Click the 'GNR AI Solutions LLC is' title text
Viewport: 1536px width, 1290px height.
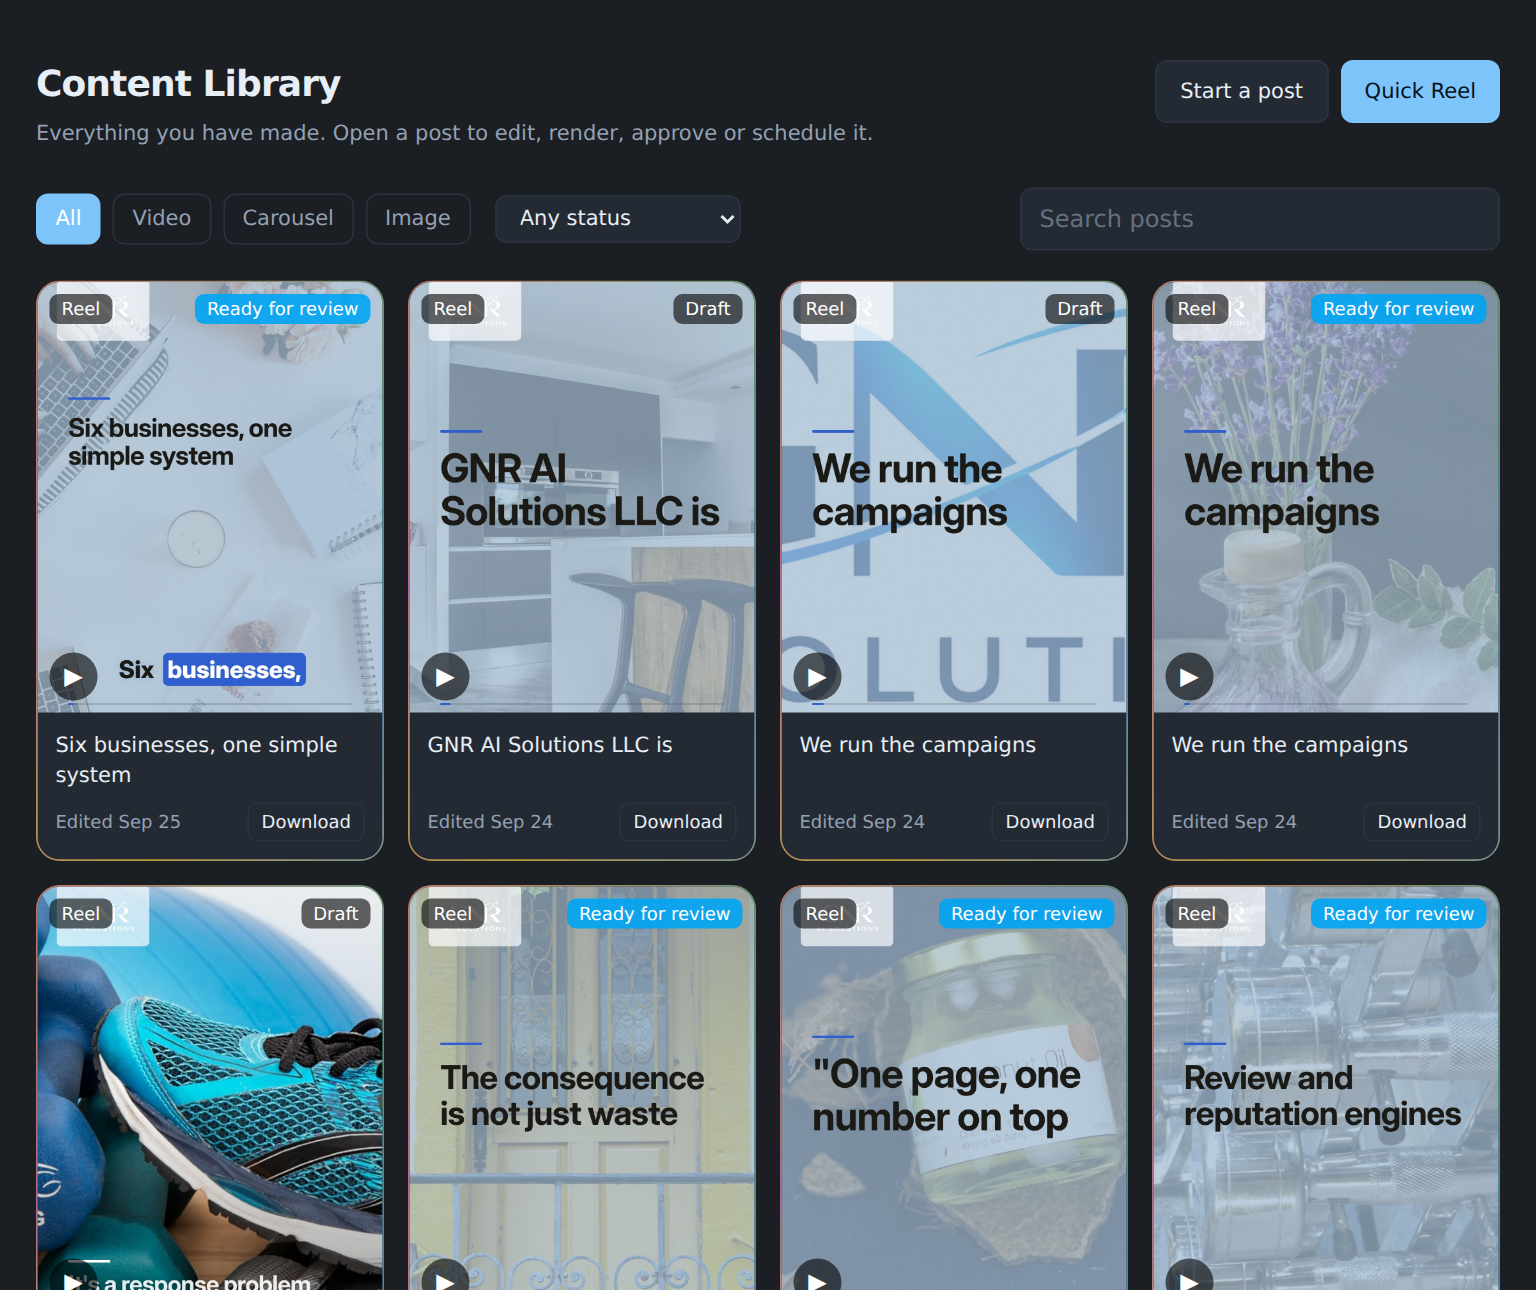(x=550, y=745)
